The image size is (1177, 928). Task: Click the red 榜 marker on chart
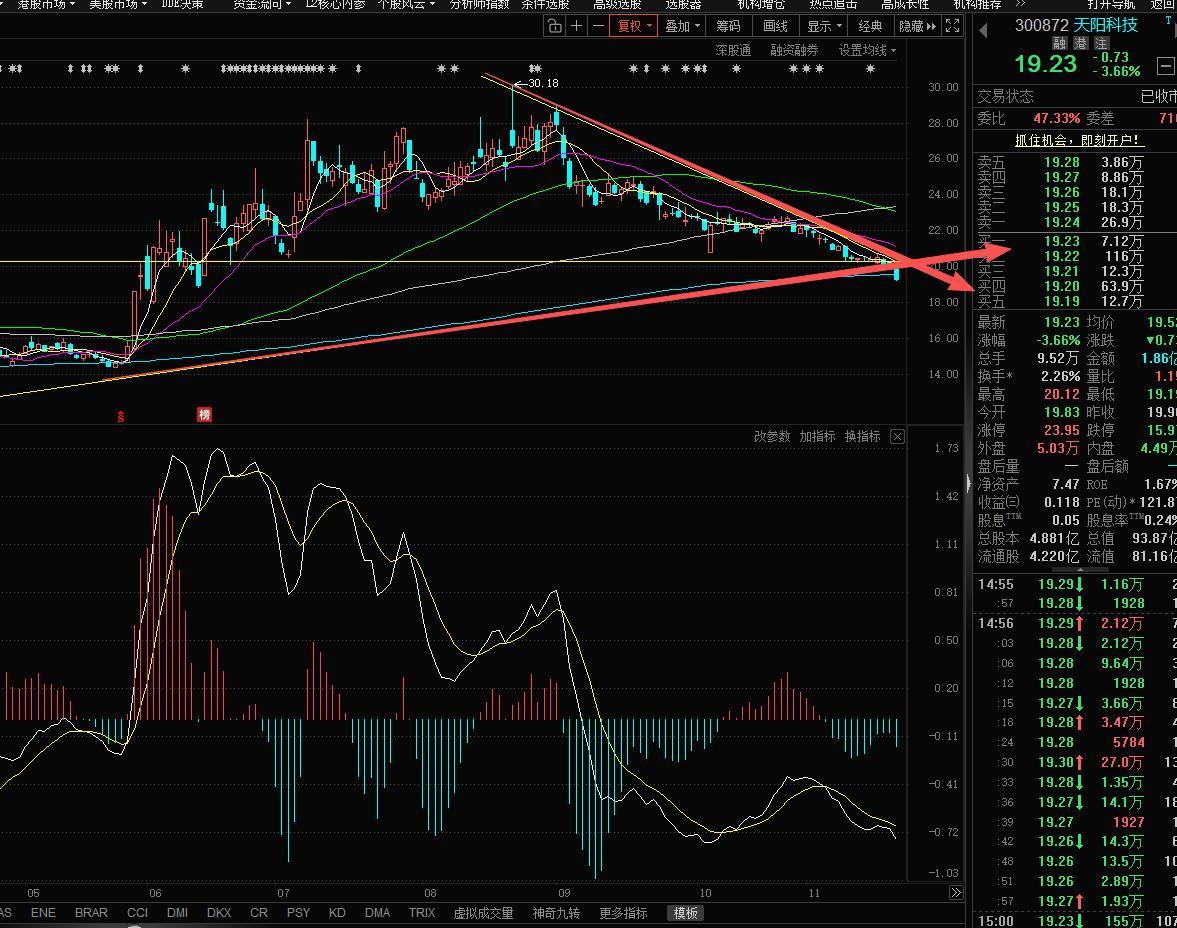(x=204, y=414)
